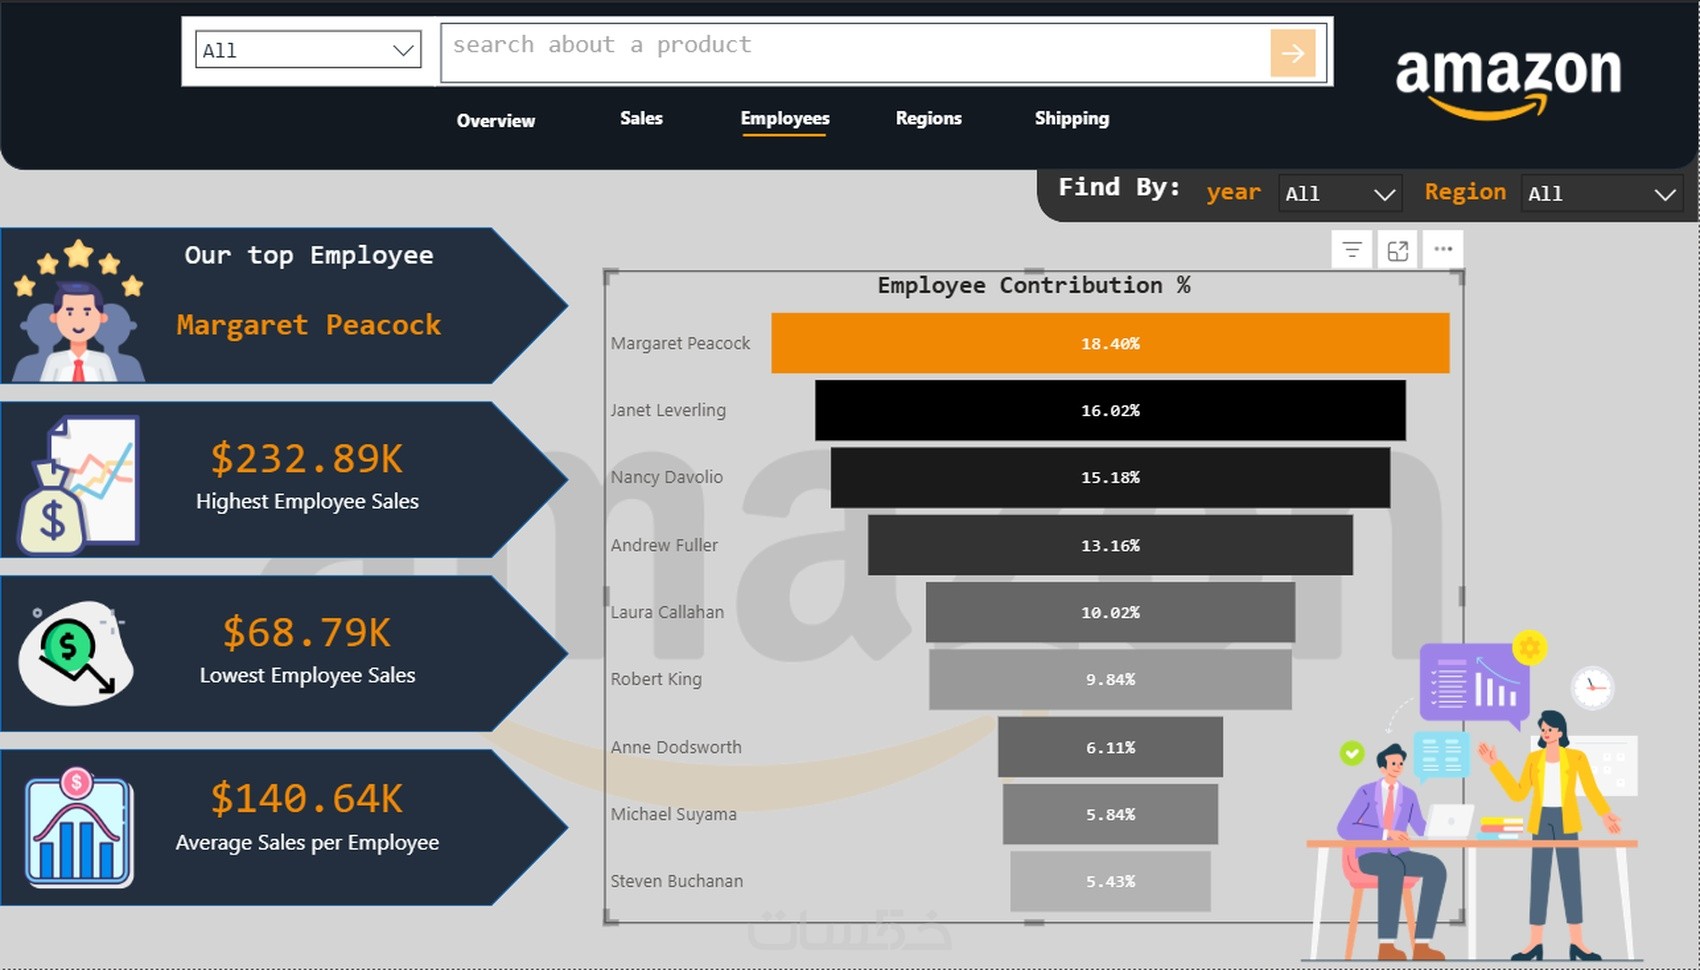Open the year filter dropdown
Screen dimensions: 1700x970
click(x=1340, y=193)
